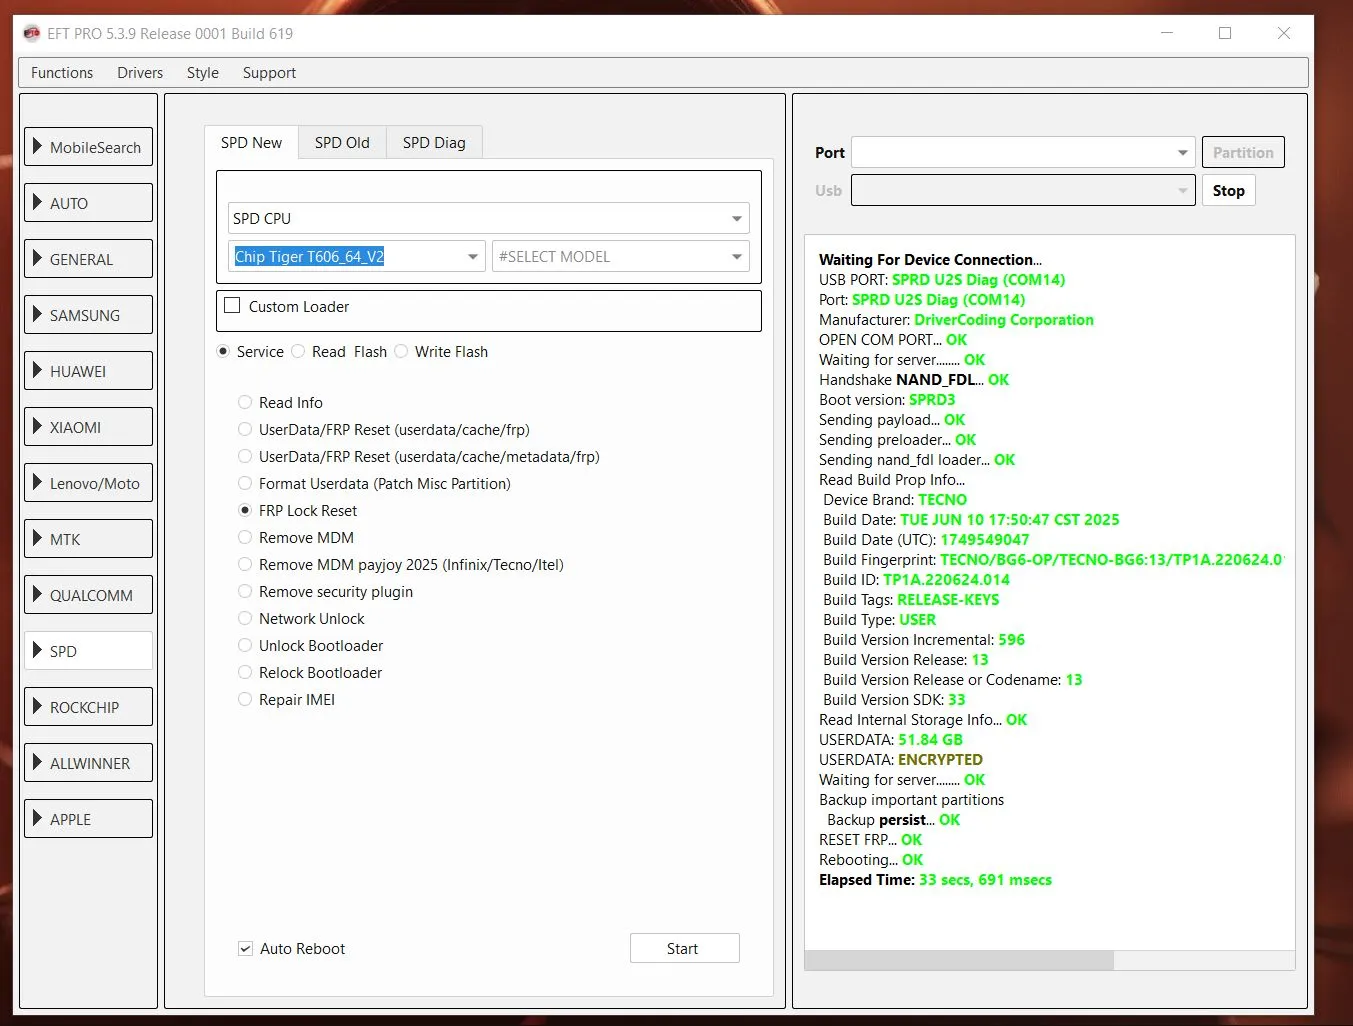This screenshot has width=1353, height=1026.
Task: Expand the MobileSearch sidebar arrow
Action: tap(37, 146)
